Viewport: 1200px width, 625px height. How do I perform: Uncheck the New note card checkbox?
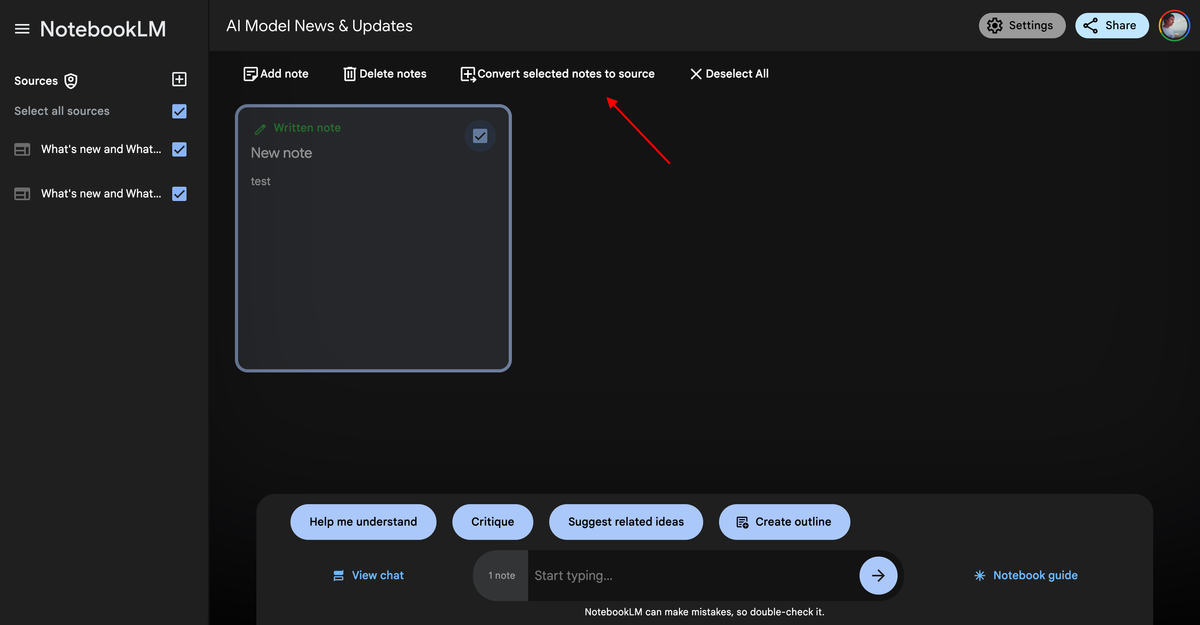click(x=480, y=135)
